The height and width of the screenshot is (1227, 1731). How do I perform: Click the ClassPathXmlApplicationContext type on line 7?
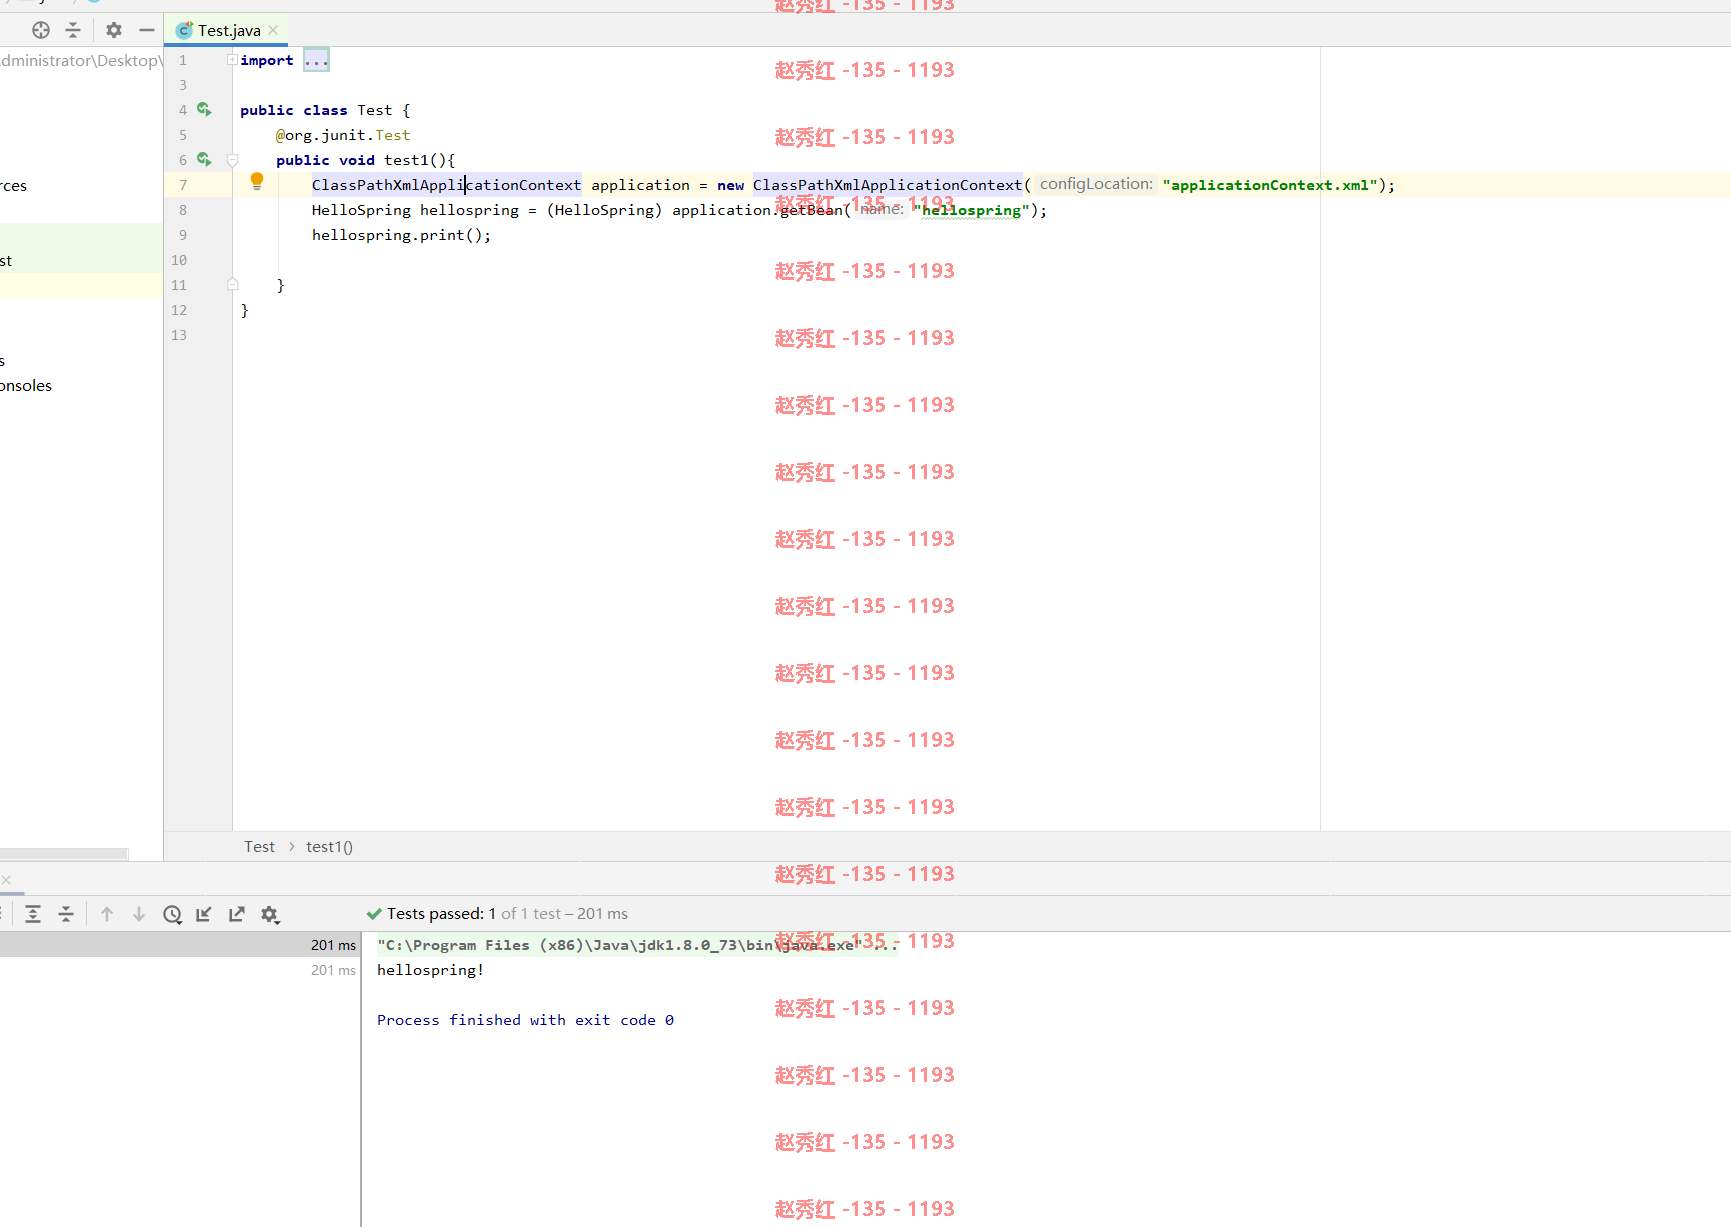(446, 185)
